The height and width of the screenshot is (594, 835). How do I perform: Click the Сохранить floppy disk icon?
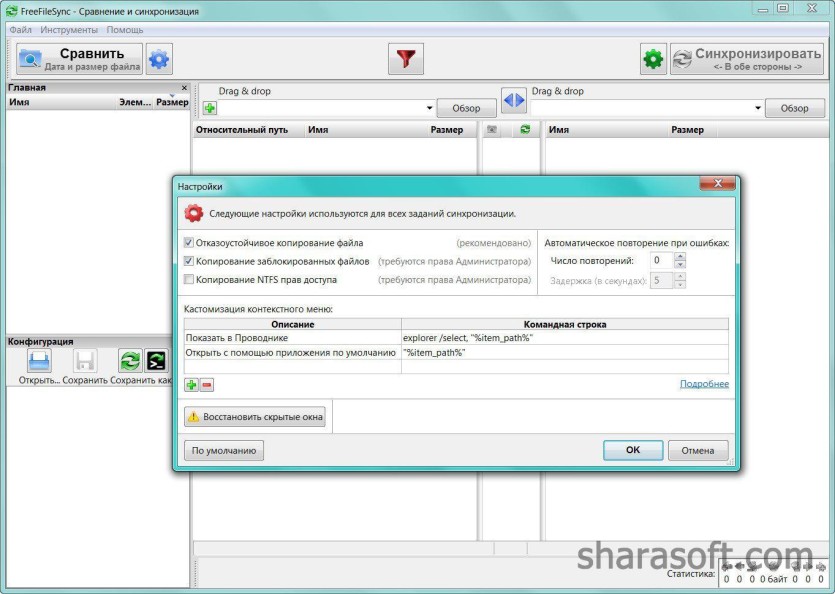pos(85,362)
